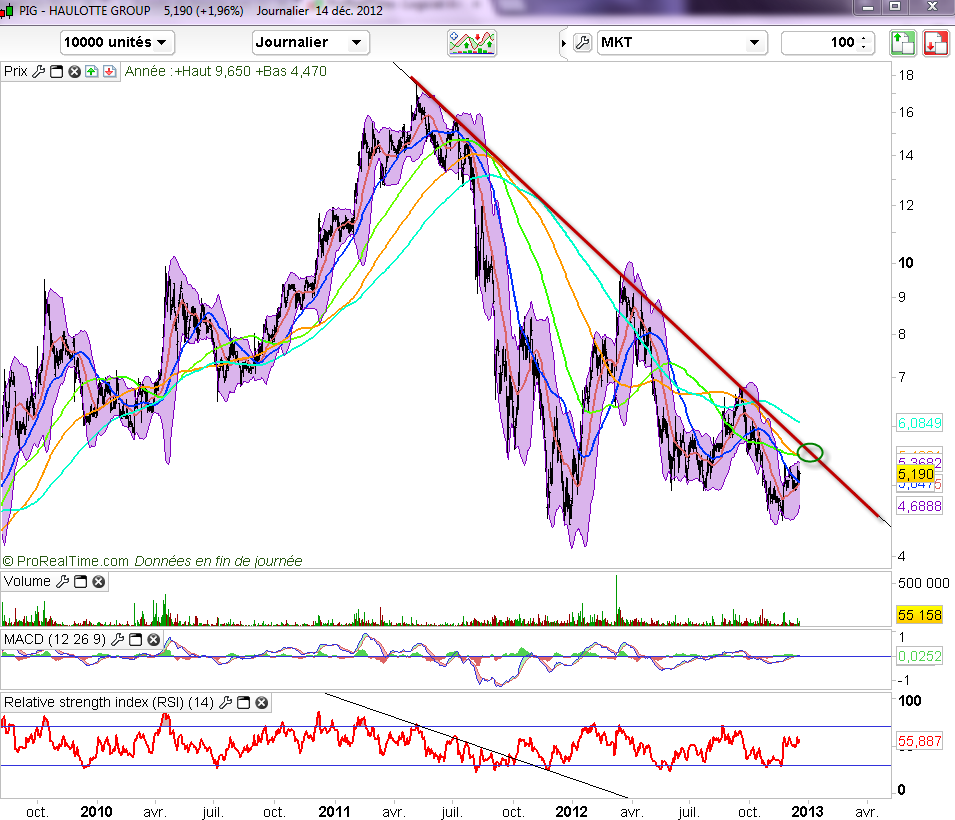The height and width of the screenshot is (820, 955).
Task: Click the green 0,0252 MACD value
Action: click(x=920, y=656)
